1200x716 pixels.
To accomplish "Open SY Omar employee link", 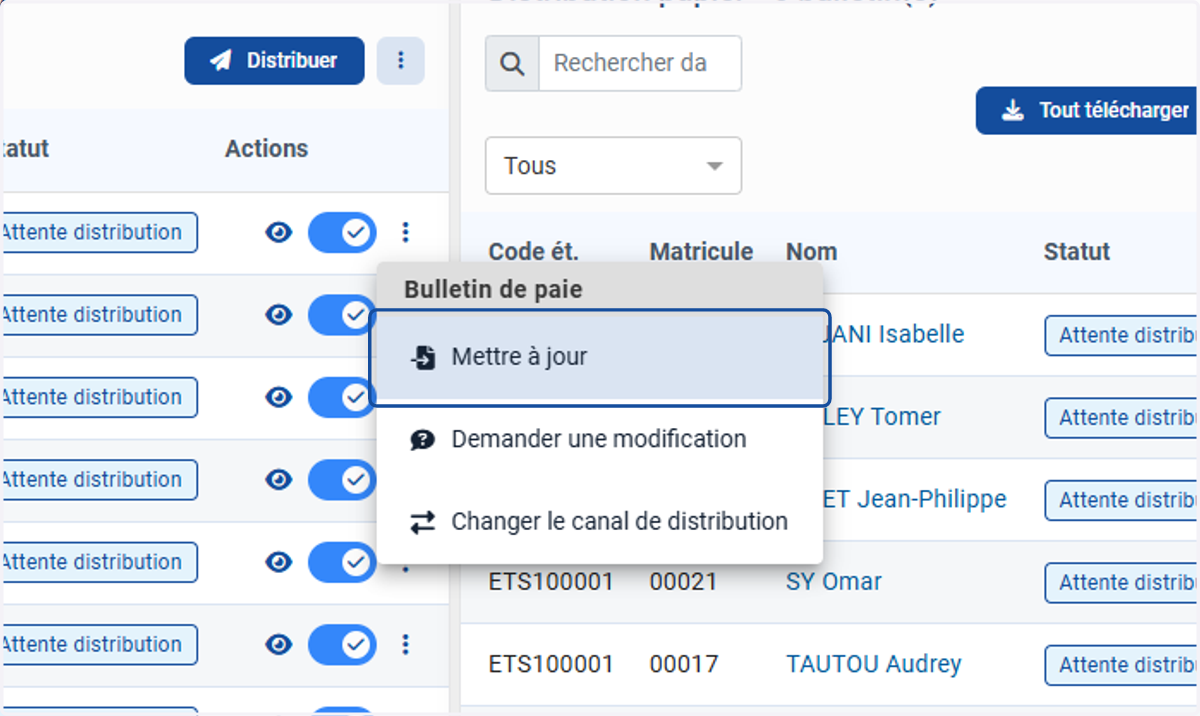I will pyautogui.click(x=834, y=581).
